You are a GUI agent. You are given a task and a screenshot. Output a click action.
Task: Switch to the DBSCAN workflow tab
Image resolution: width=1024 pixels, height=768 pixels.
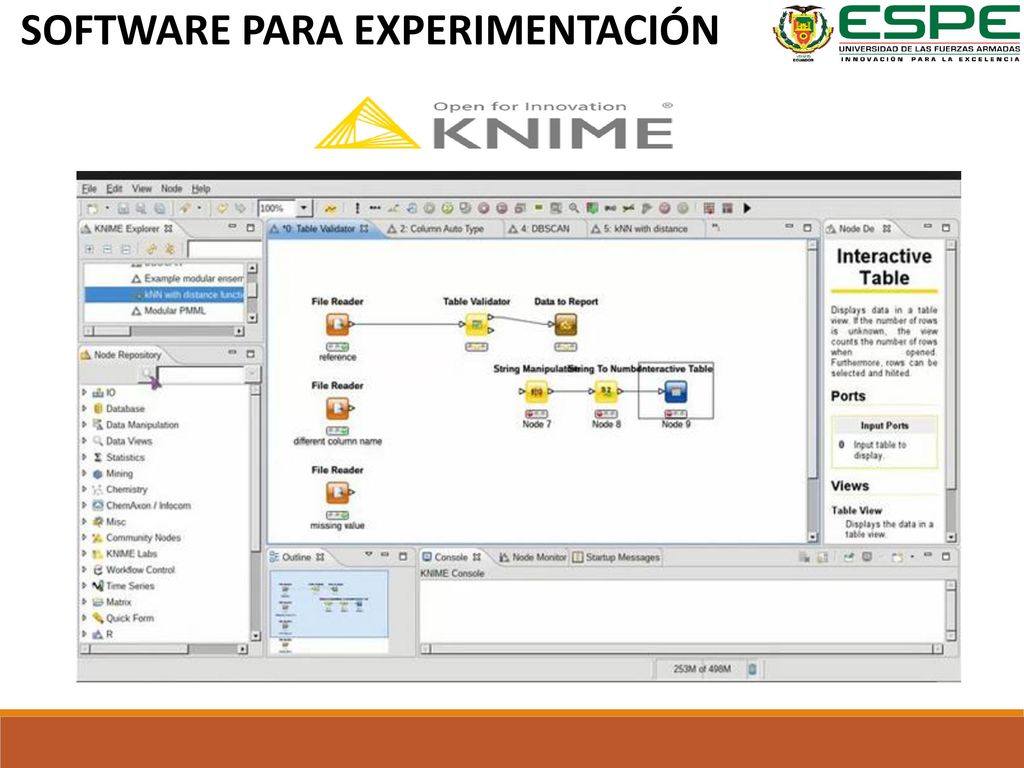[539, 229]
